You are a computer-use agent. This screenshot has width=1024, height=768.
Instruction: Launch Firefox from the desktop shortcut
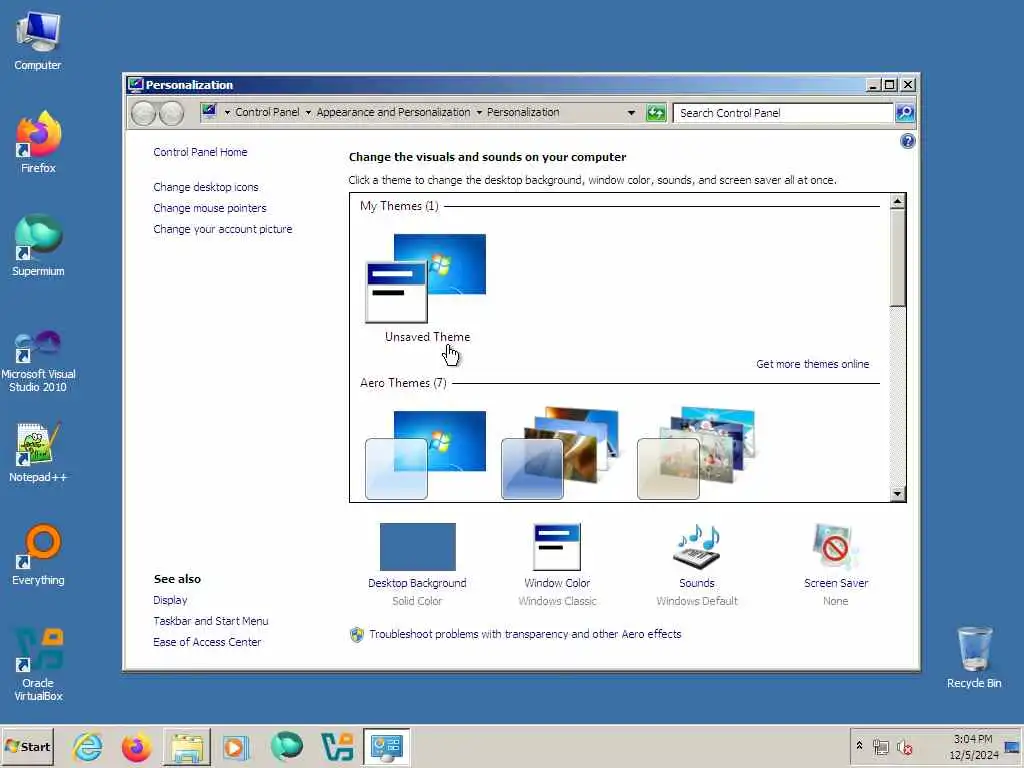coord(38,142)
